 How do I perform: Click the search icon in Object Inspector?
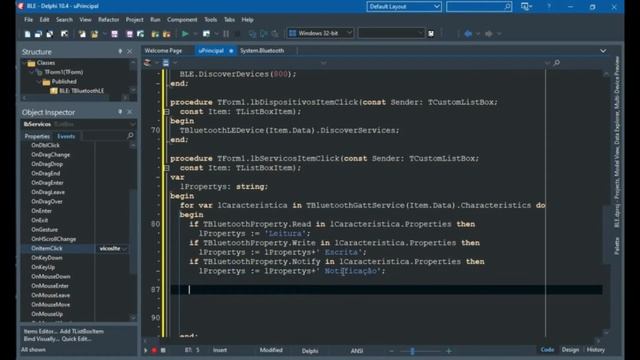[130, 136]
